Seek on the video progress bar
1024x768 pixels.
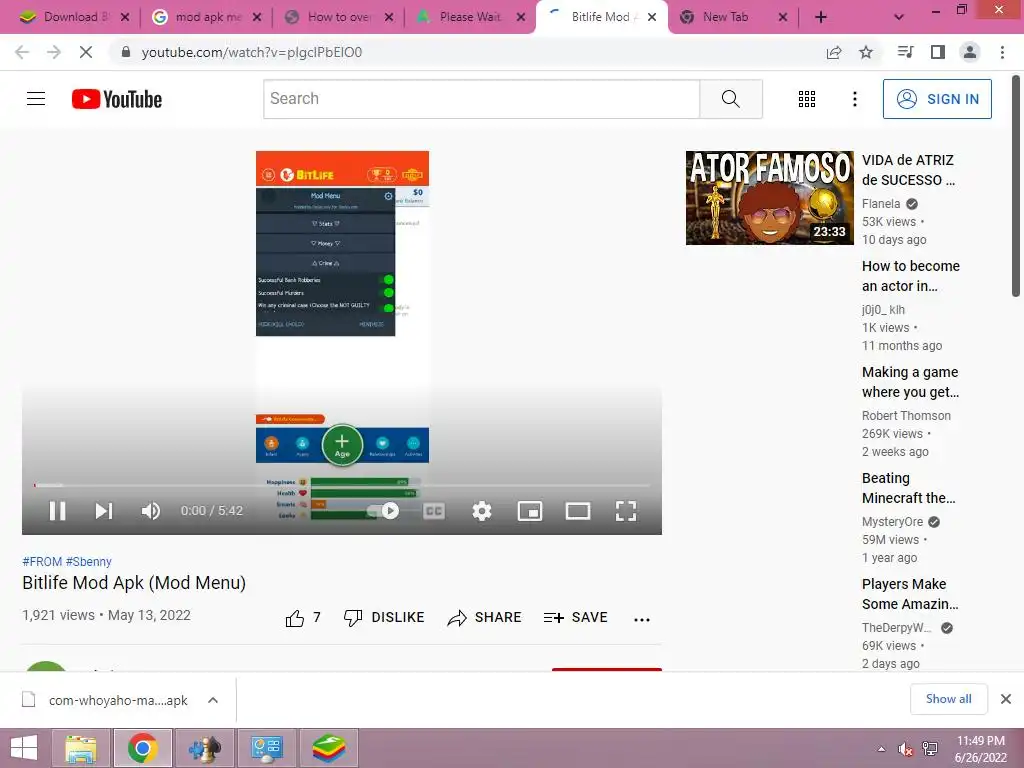342,485
